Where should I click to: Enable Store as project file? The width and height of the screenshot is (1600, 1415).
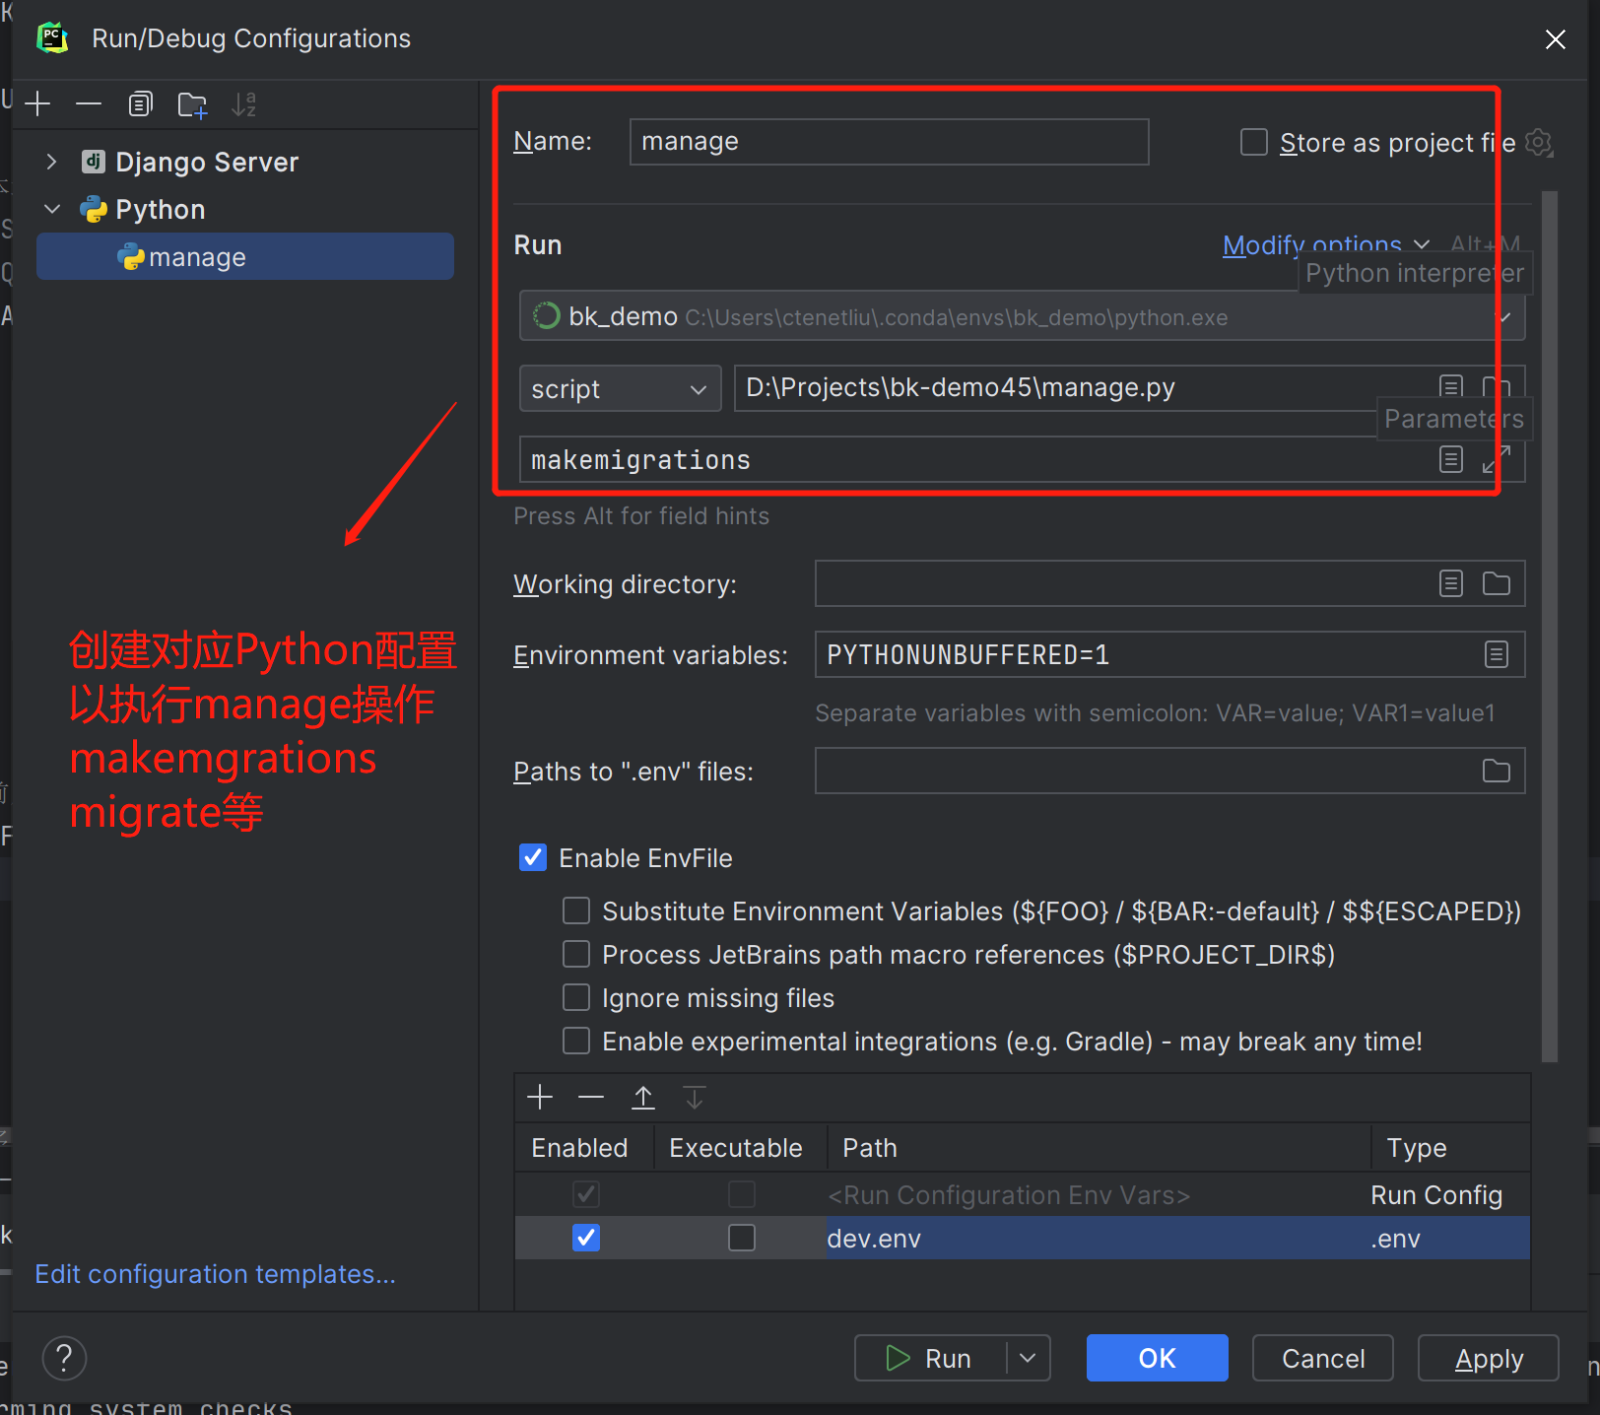pos(1254,142)
